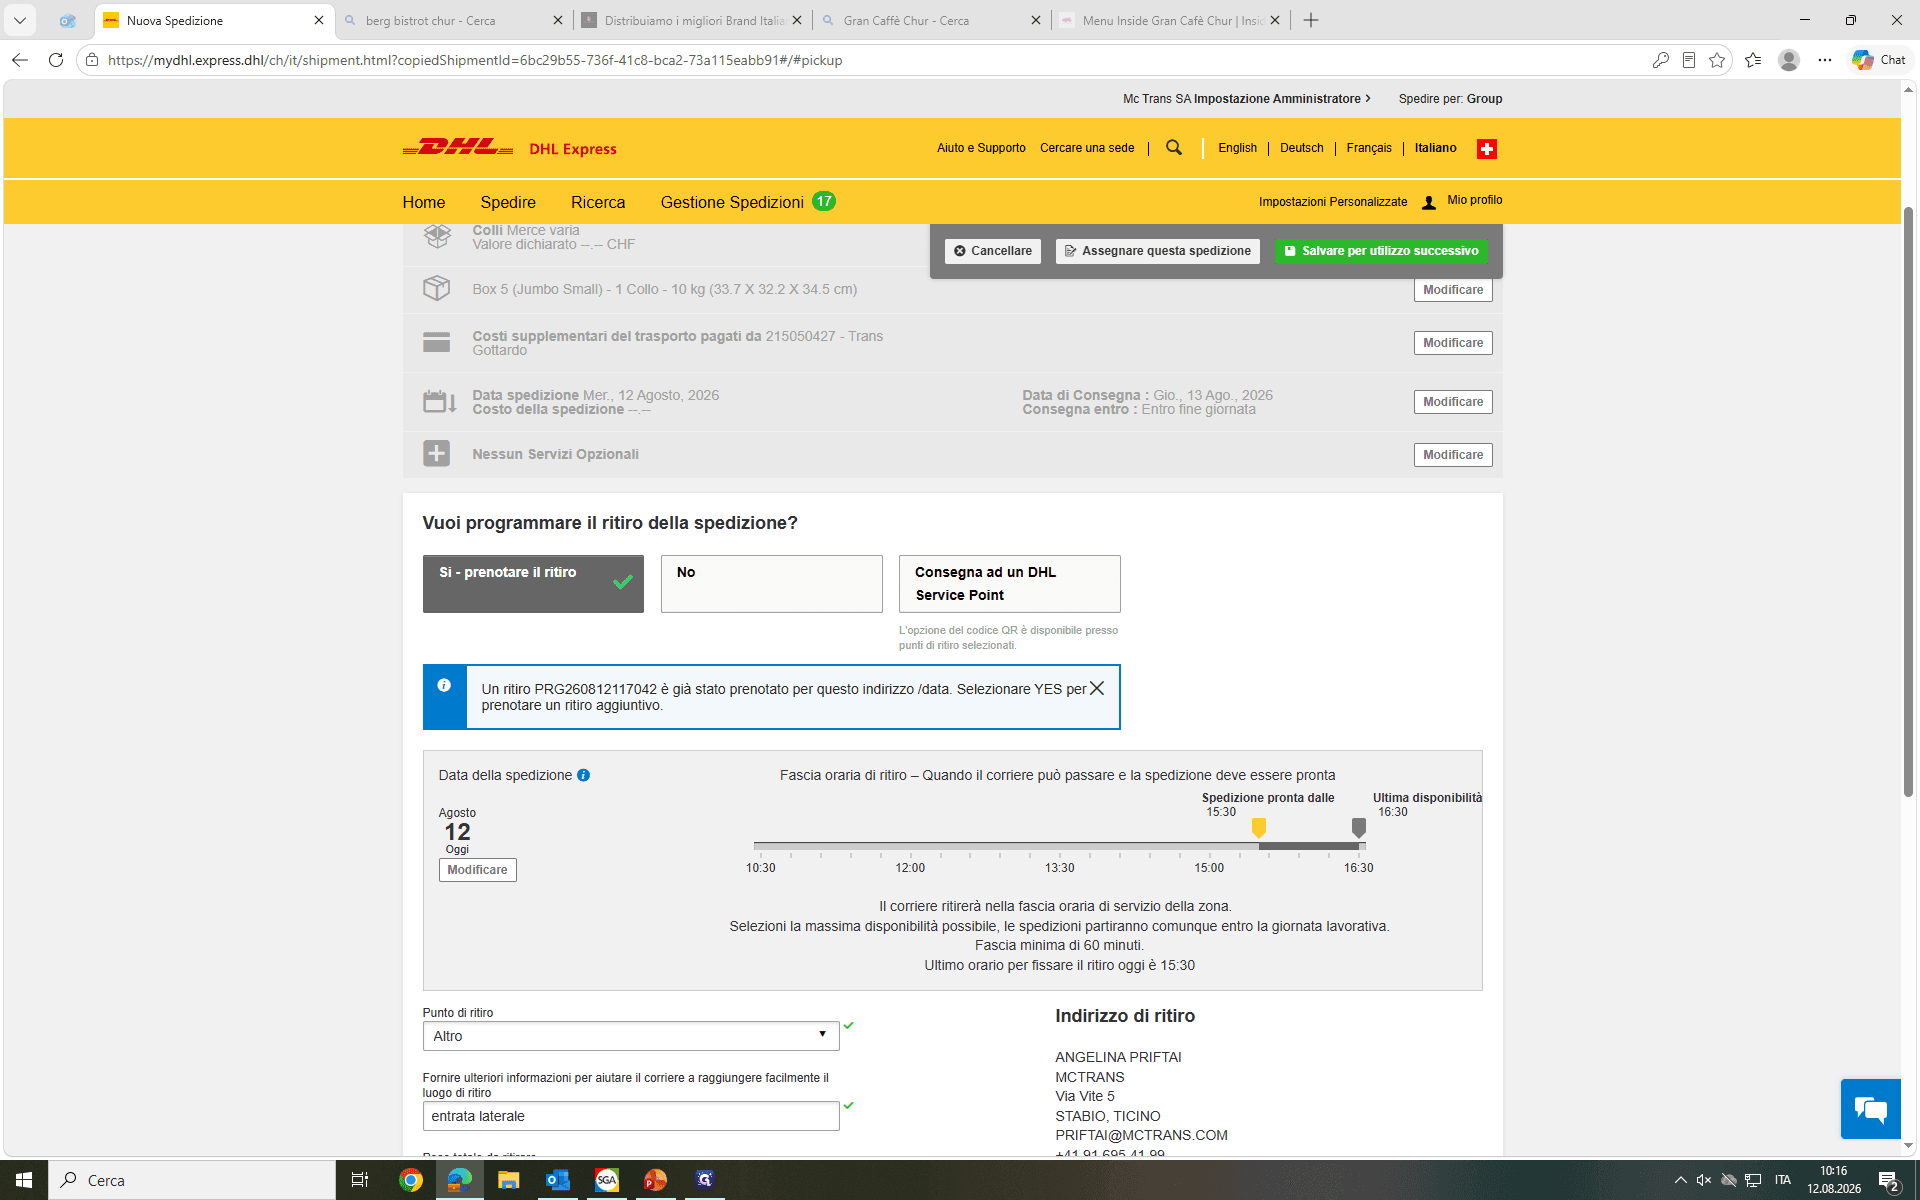1920x1200 pixels.
Task: Click the Windows Start button
Action: (24, 1180)
